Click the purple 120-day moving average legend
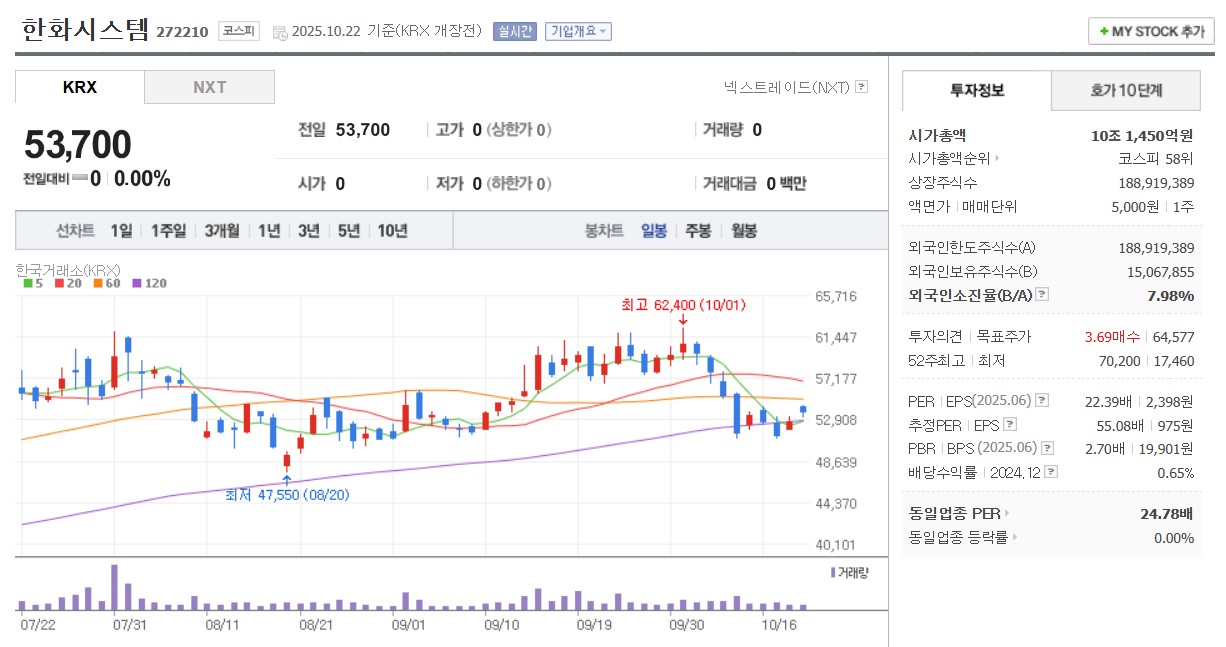This screenshot has height=647, width=1226. pyautogui.click(x=149, y=283)
